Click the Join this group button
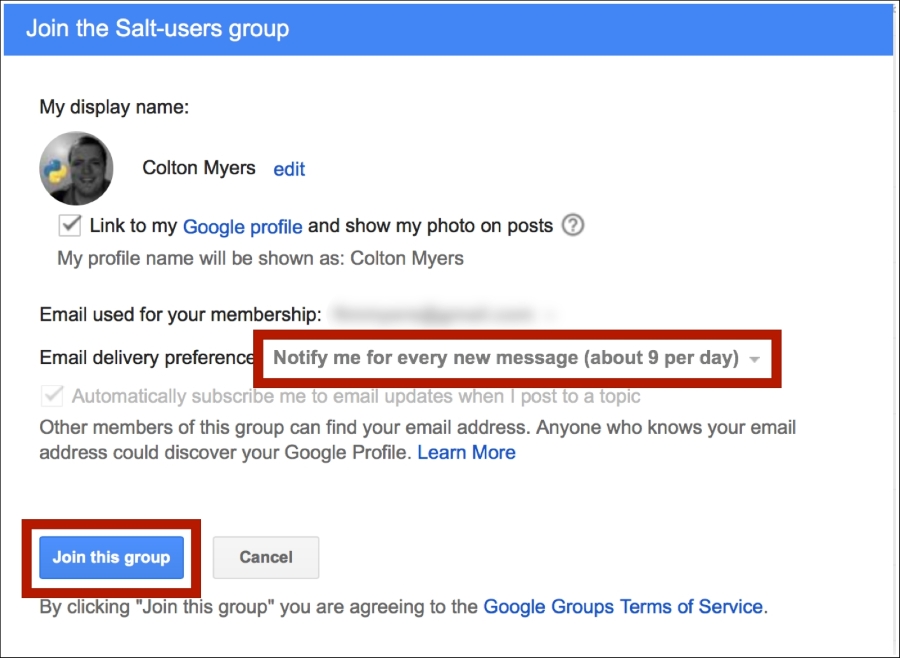This screenshot has height=658, width=900. click(x=111, y=558)
